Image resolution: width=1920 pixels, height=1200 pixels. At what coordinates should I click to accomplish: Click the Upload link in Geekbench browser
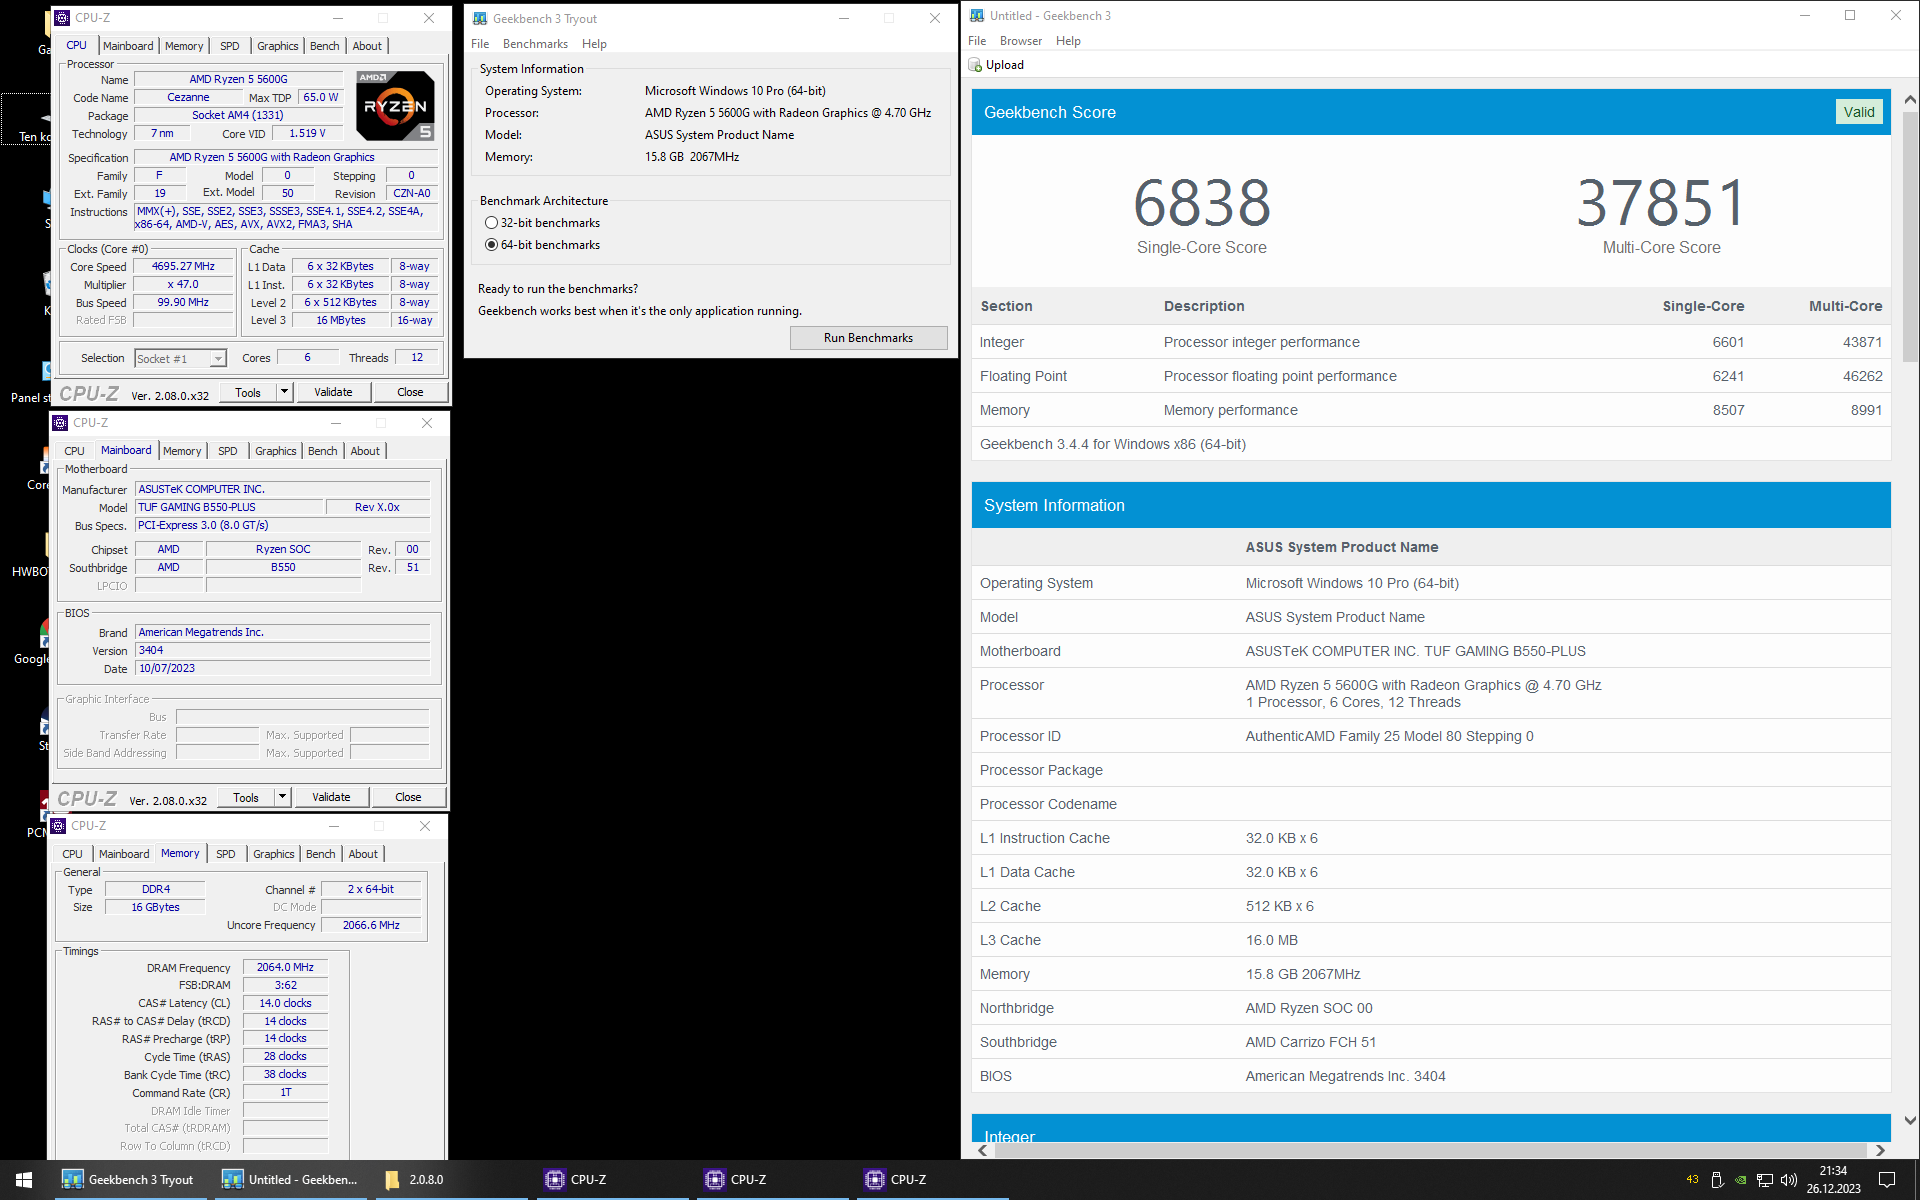coord(1005,65)
